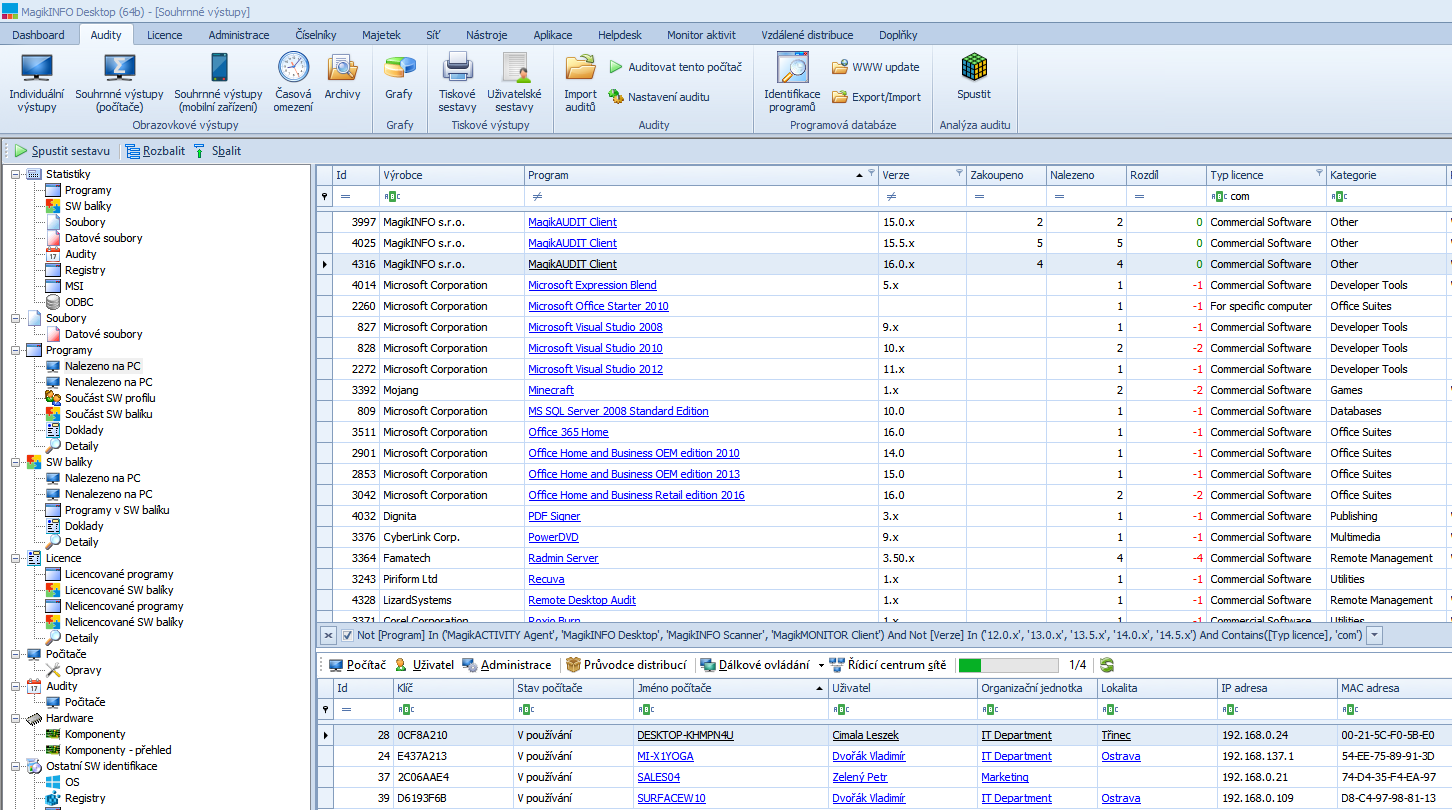Close the filter bar with the X button
The height and width of the screenshot is (810, 1452).
(328, 635)
